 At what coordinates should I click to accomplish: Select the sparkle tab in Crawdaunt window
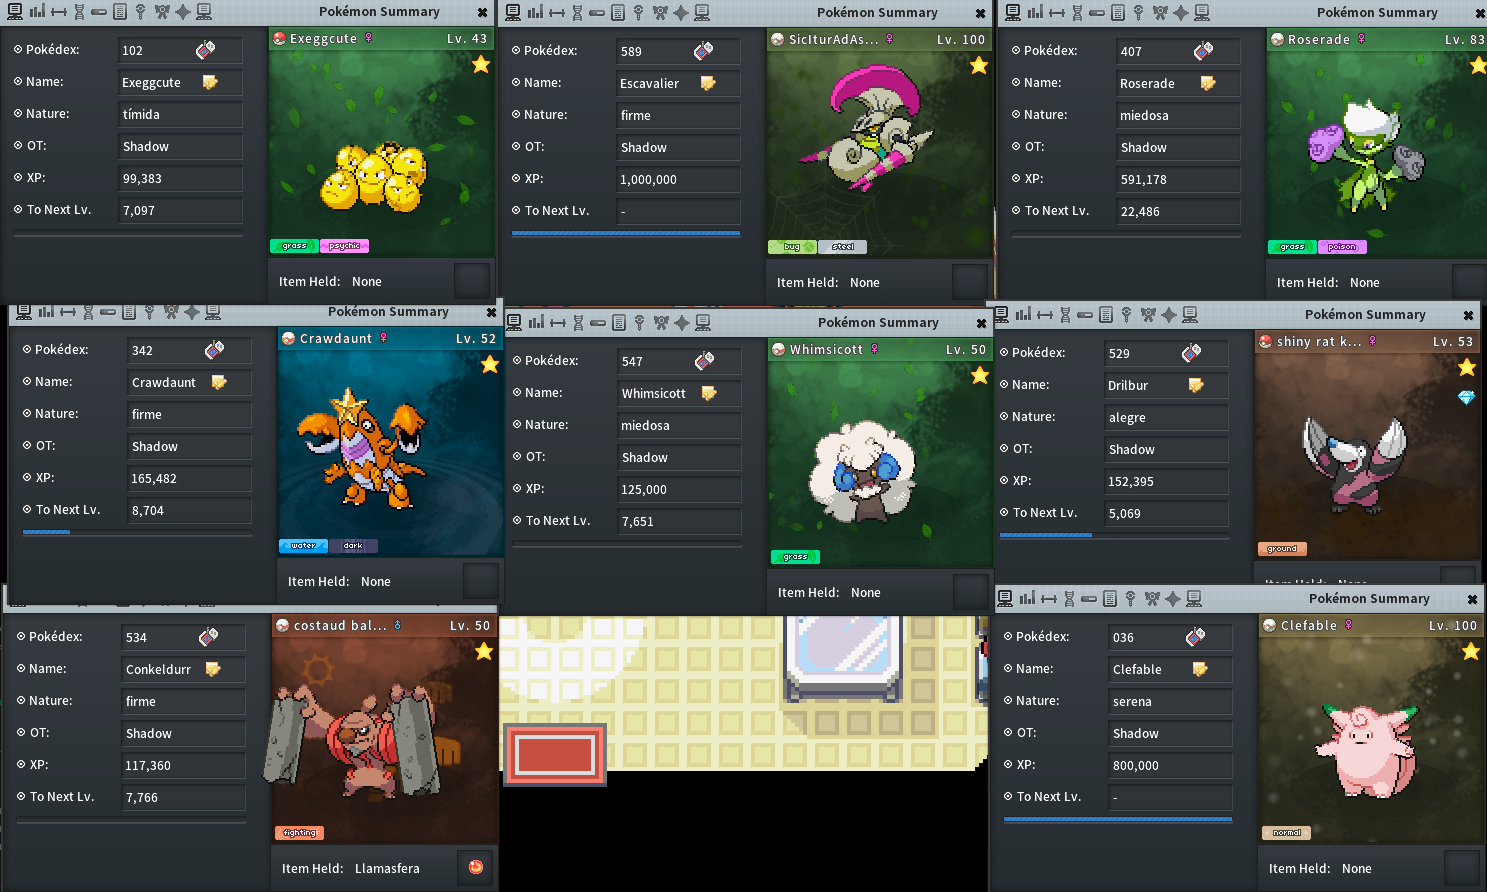(192, 312)
